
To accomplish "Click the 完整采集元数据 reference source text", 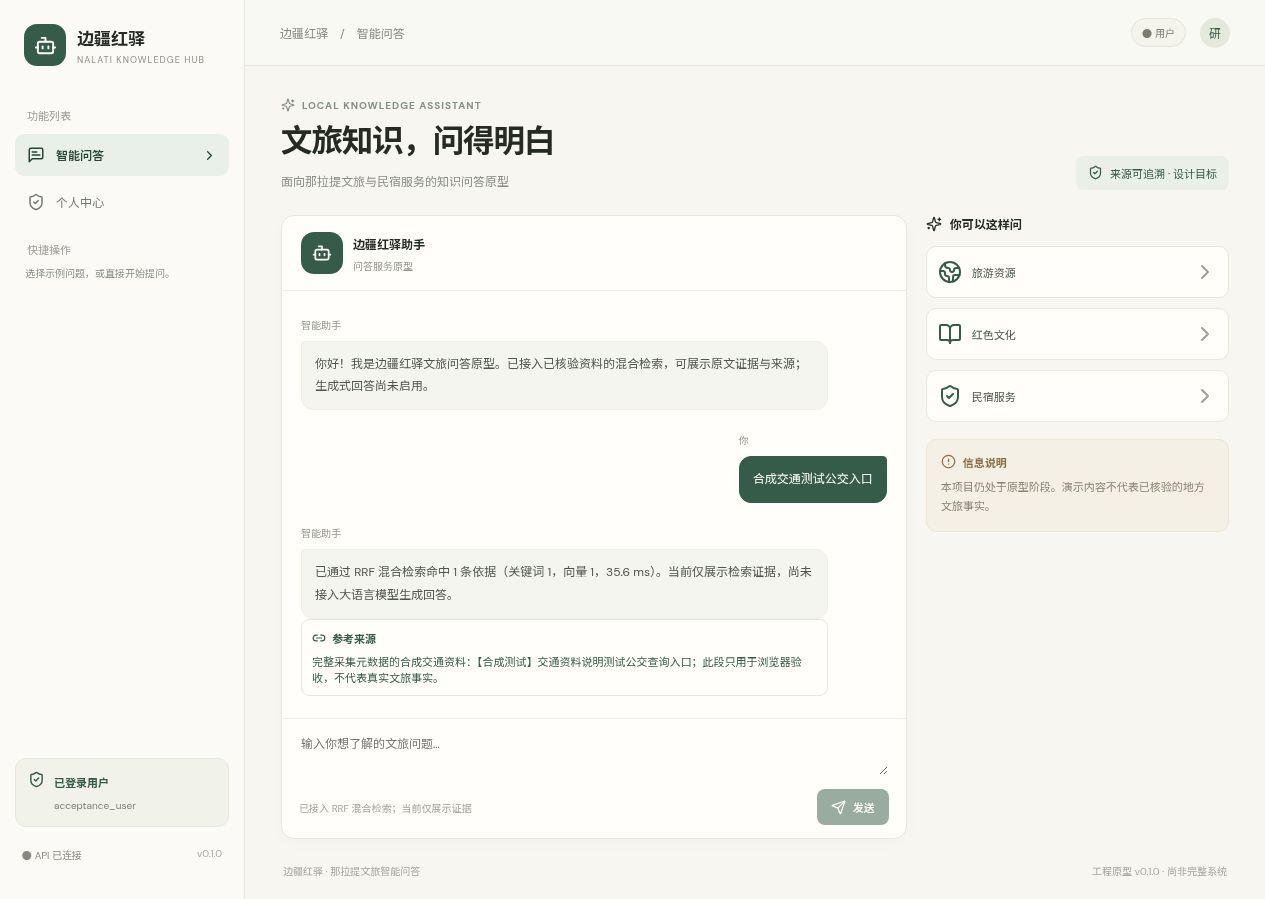I will coord(557,670).
